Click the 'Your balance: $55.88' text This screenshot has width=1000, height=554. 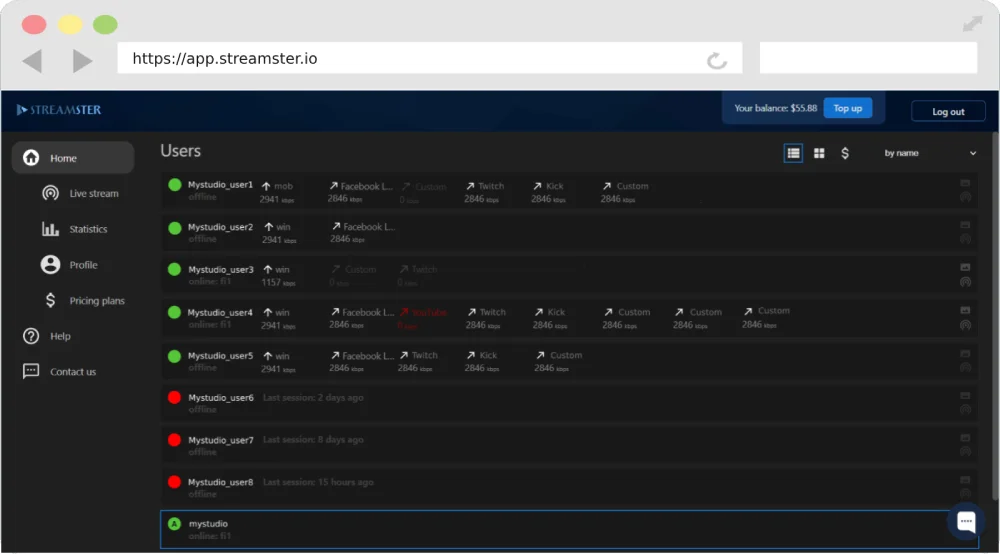775,108
